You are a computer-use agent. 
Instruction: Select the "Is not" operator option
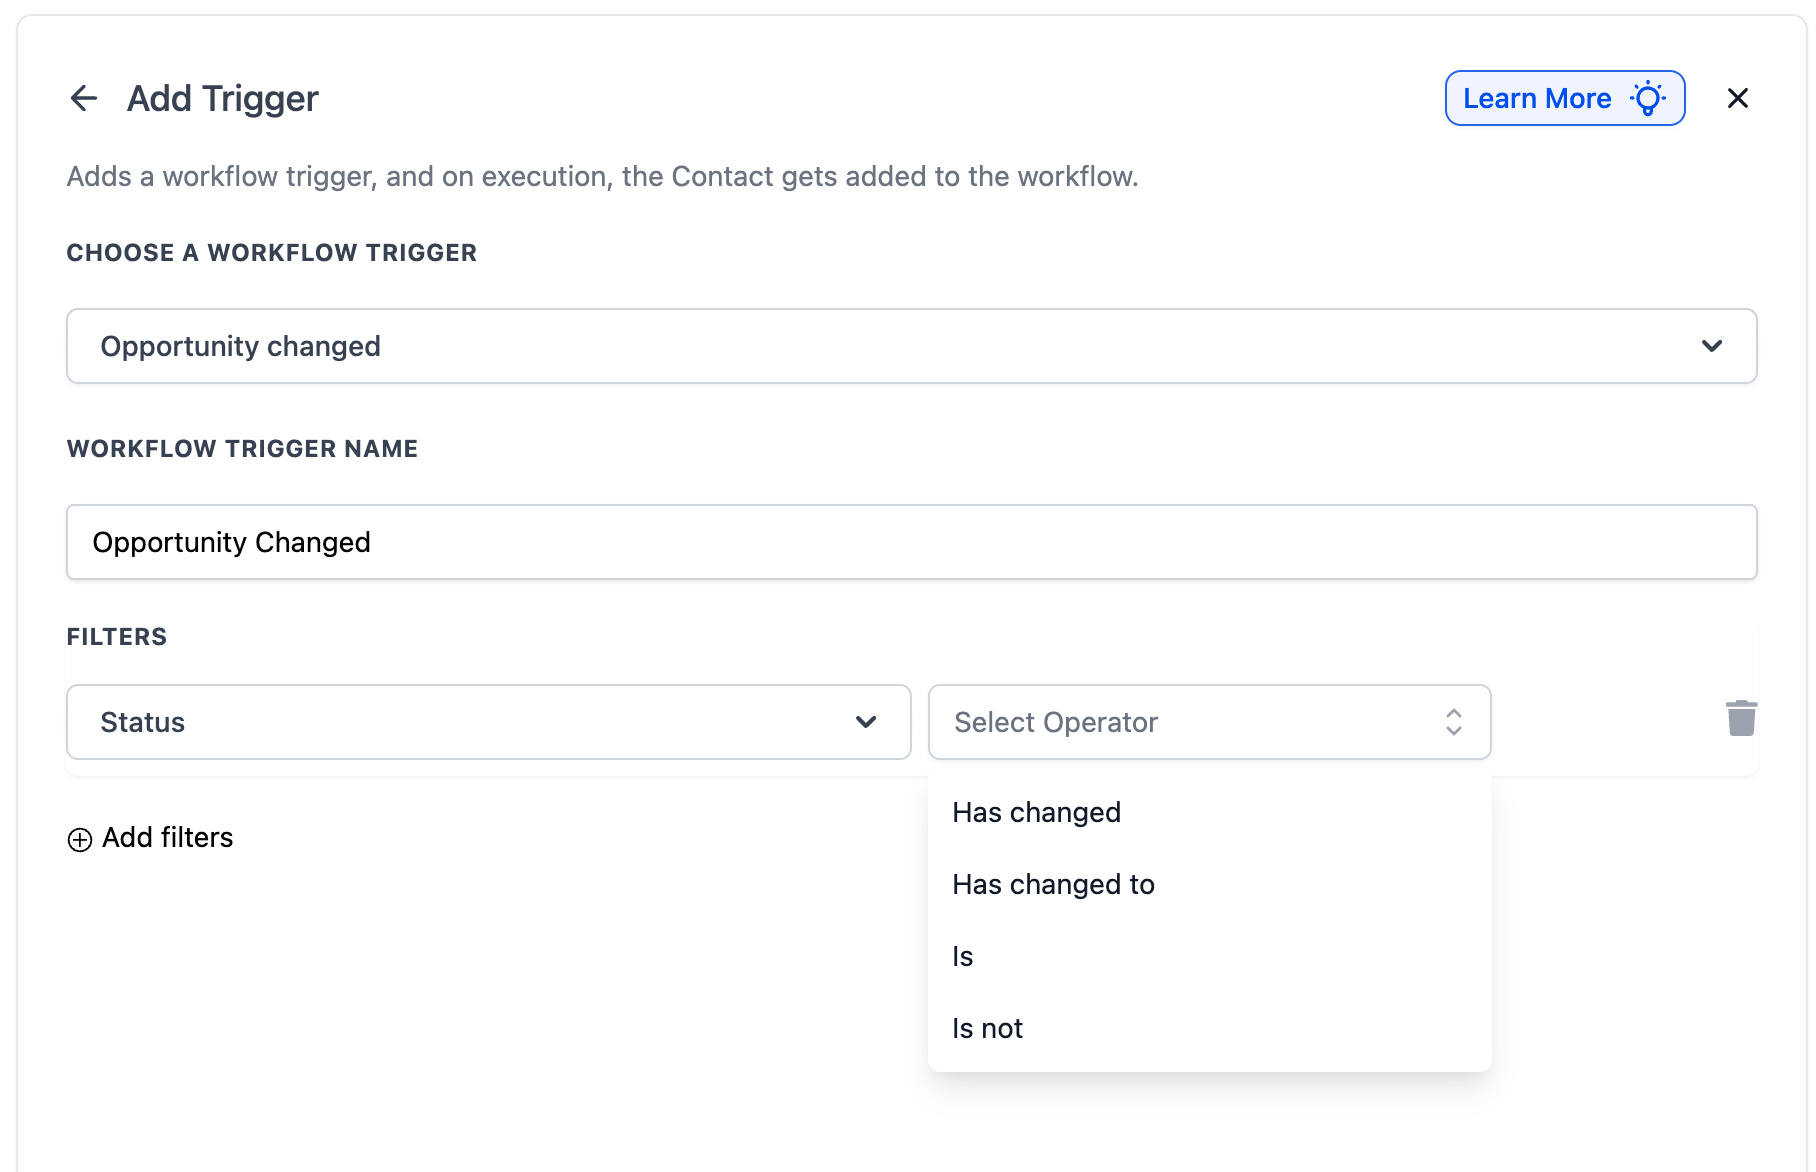click(x=987, y=1028)
